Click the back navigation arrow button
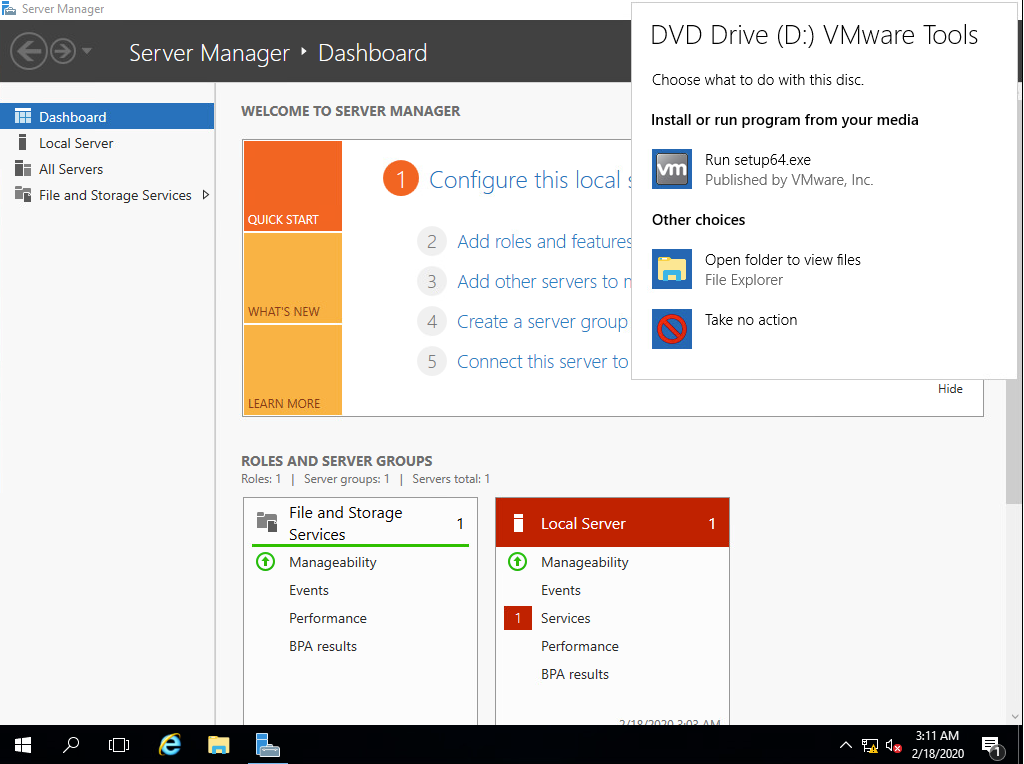Image resolution: width=1024 pixels, height=764 pixels. click(29, 51)
